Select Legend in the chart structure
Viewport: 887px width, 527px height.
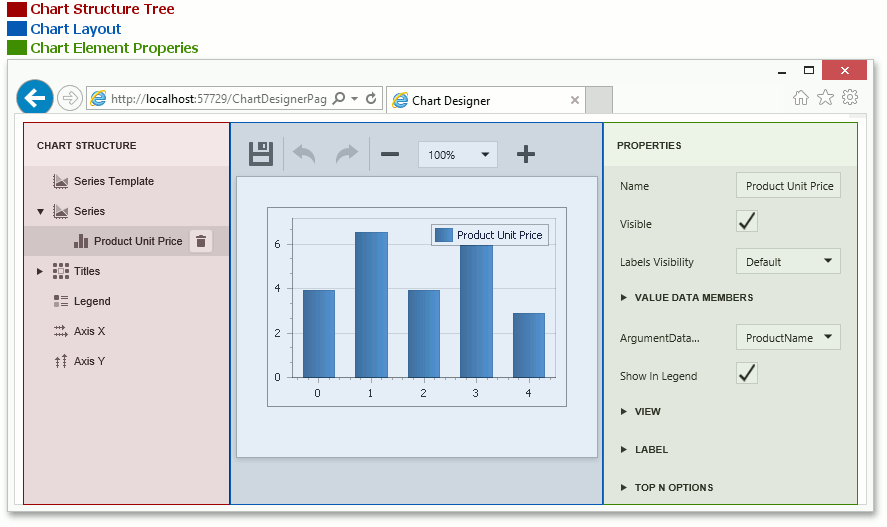point(92,301)
